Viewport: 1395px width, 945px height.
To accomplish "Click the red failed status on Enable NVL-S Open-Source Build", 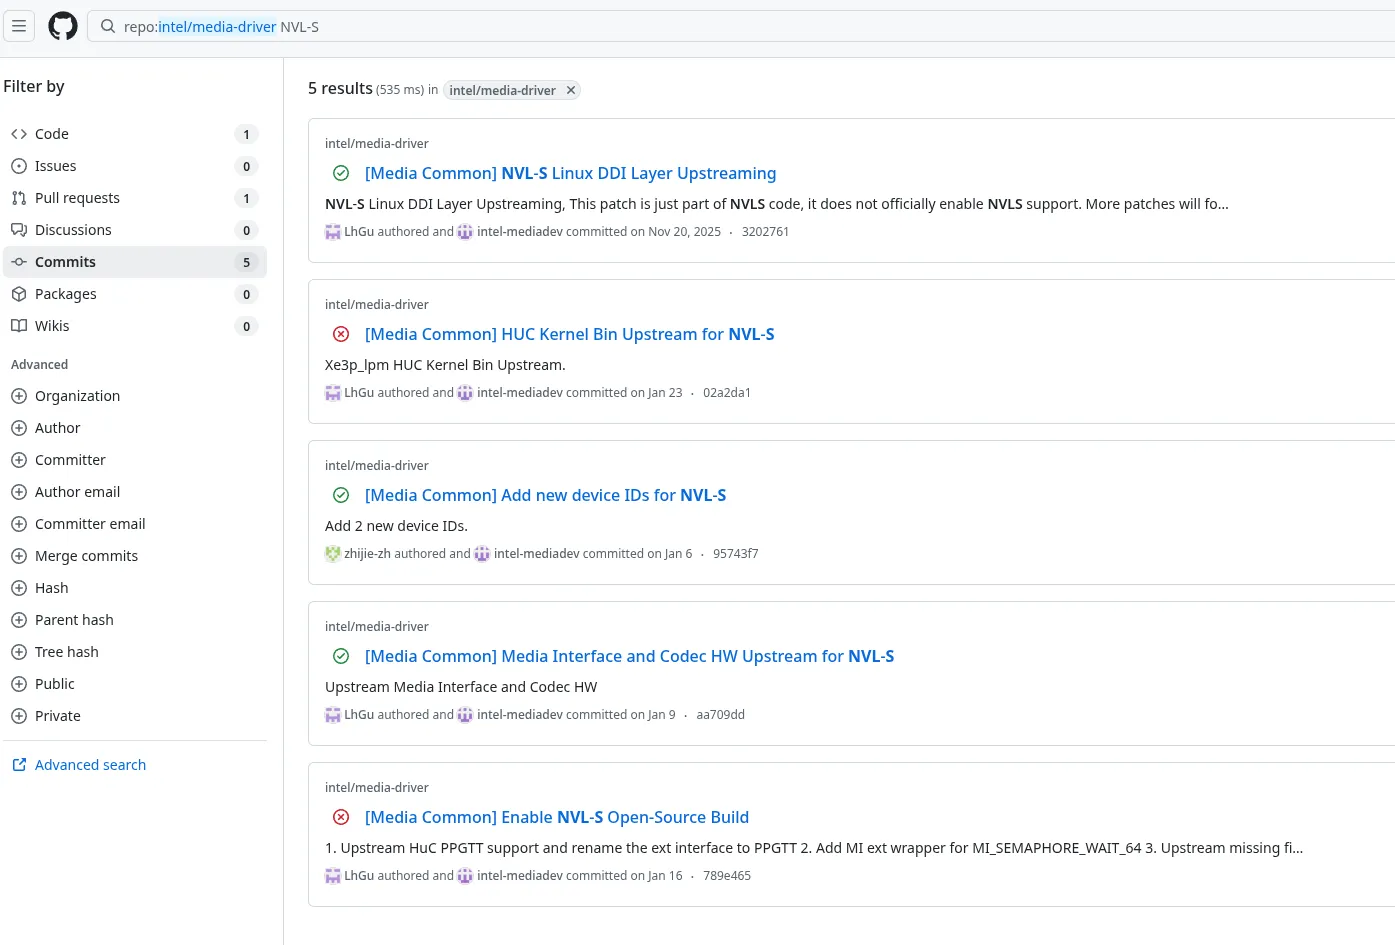I will coord(341,818).
